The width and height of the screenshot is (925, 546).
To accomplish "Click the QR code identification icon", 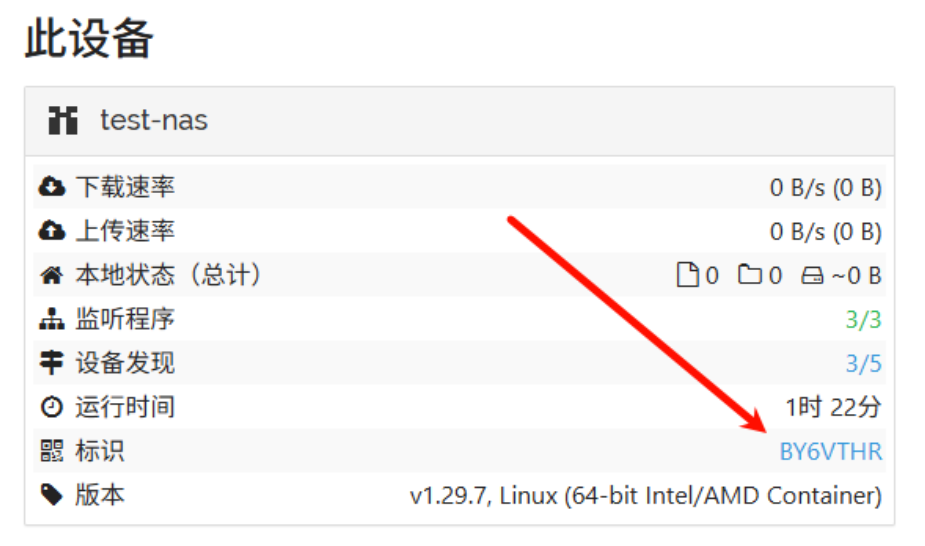I will click(52, 451).
